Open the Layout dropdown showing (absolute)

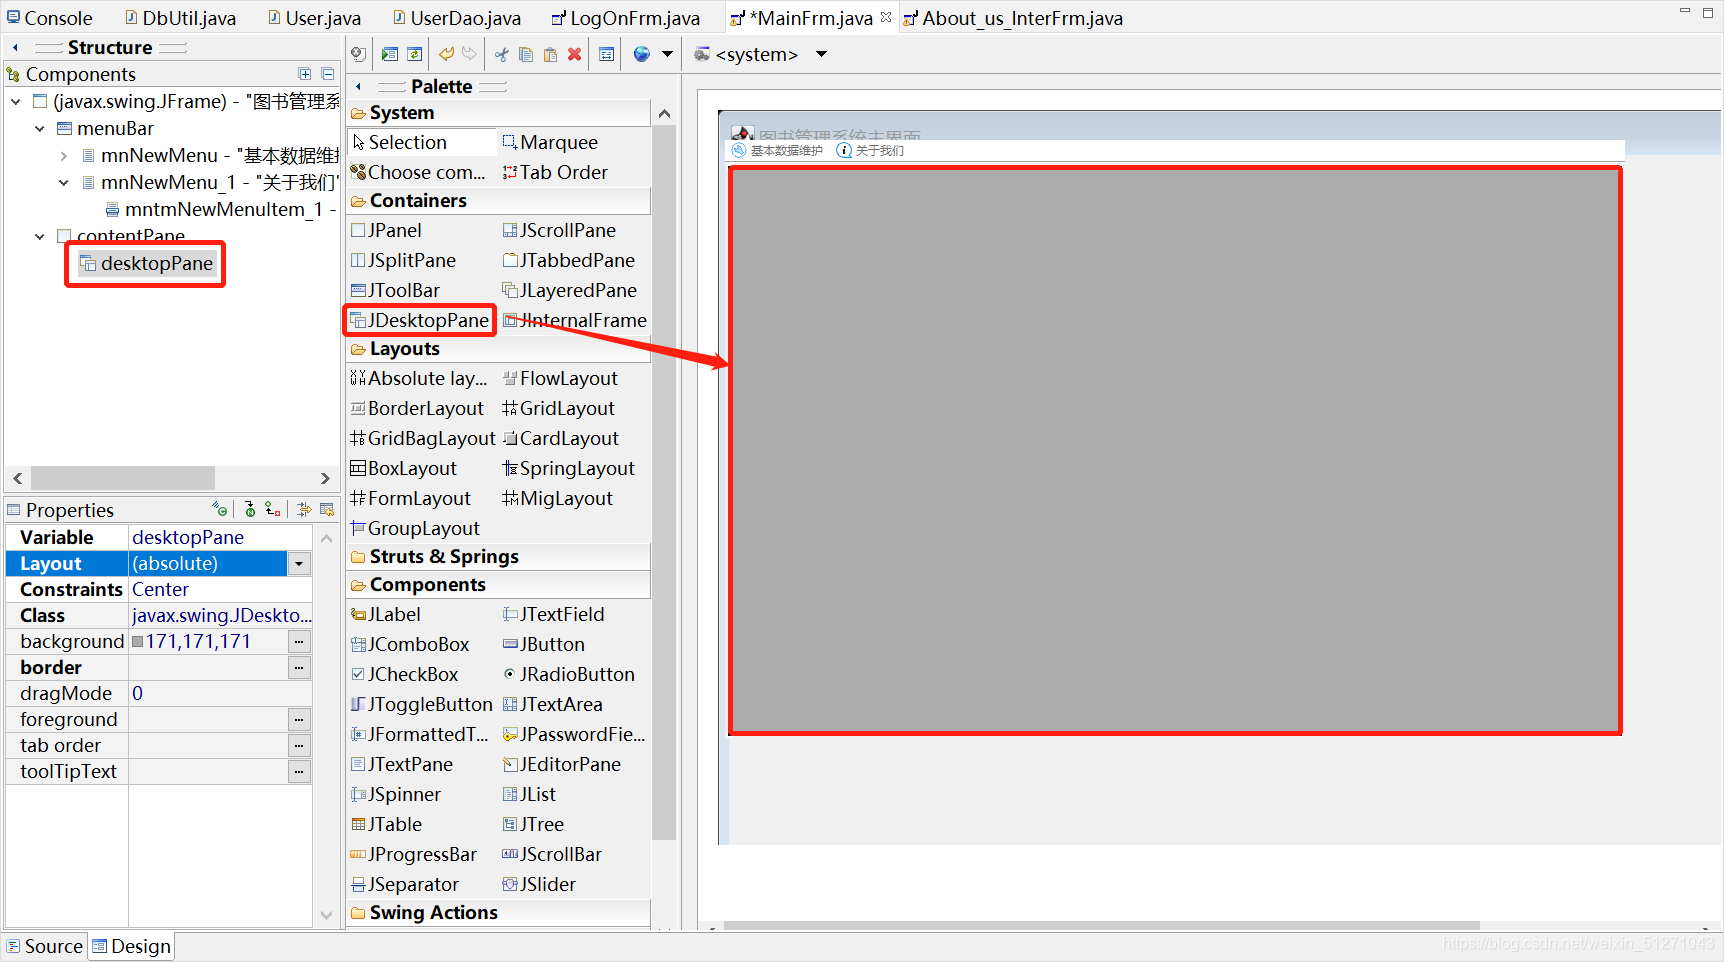298,563
